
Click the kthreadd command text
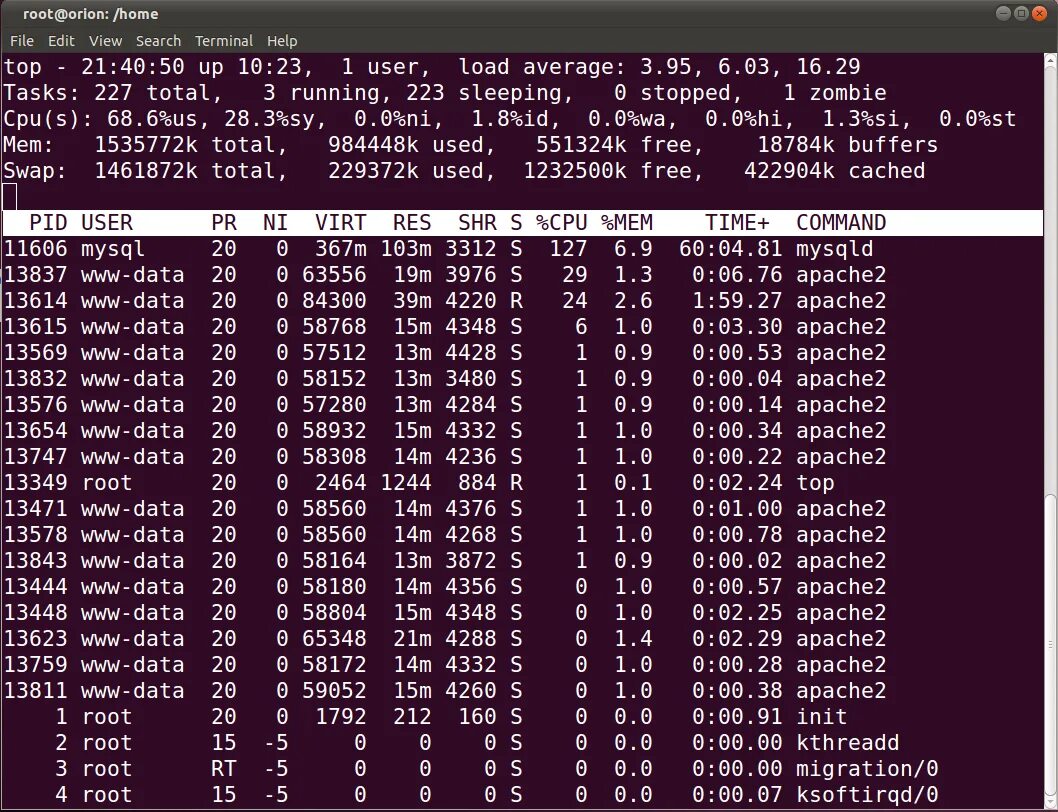(847, 742)
